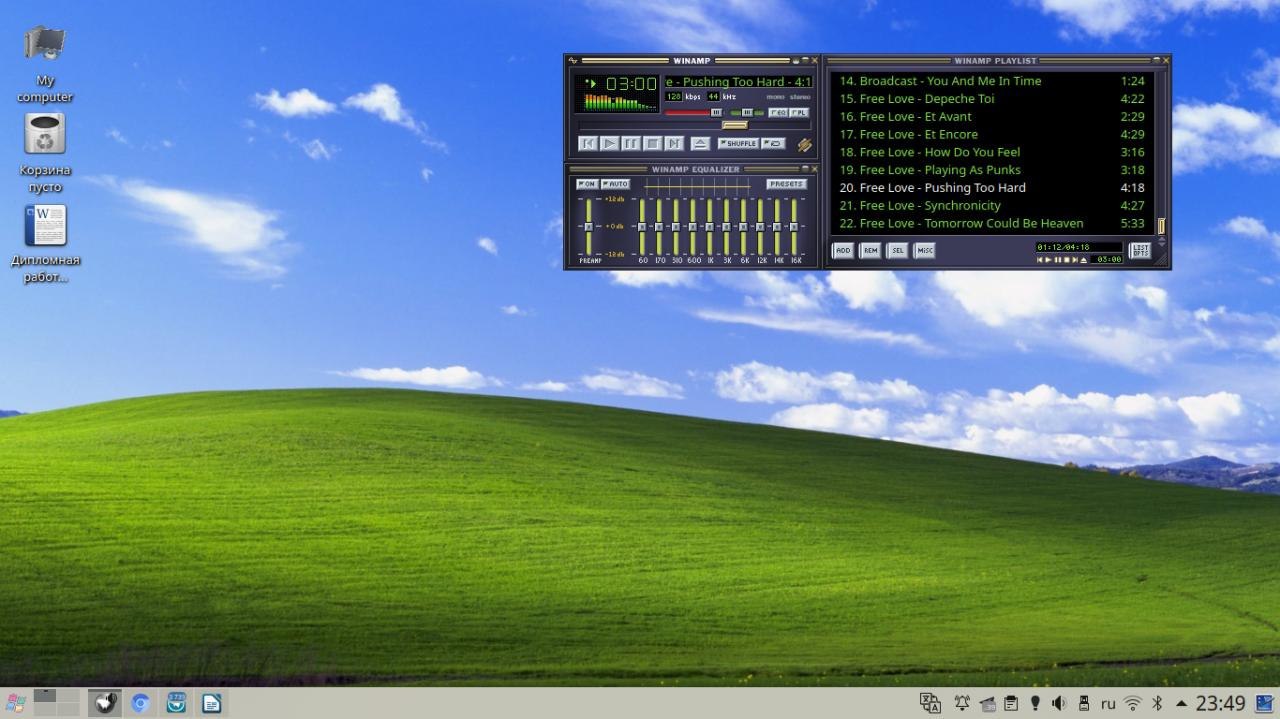Open the equalizer PRESETS menu

coord(786,184)
